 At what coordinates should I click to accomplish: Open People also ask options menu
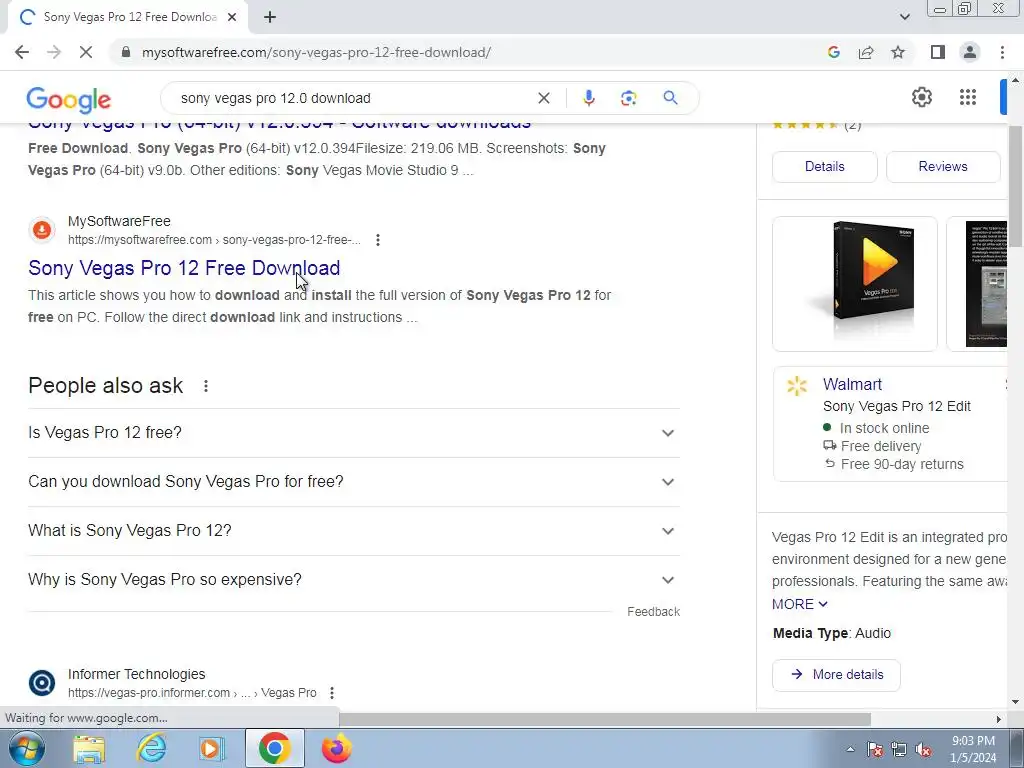[206, 386]
